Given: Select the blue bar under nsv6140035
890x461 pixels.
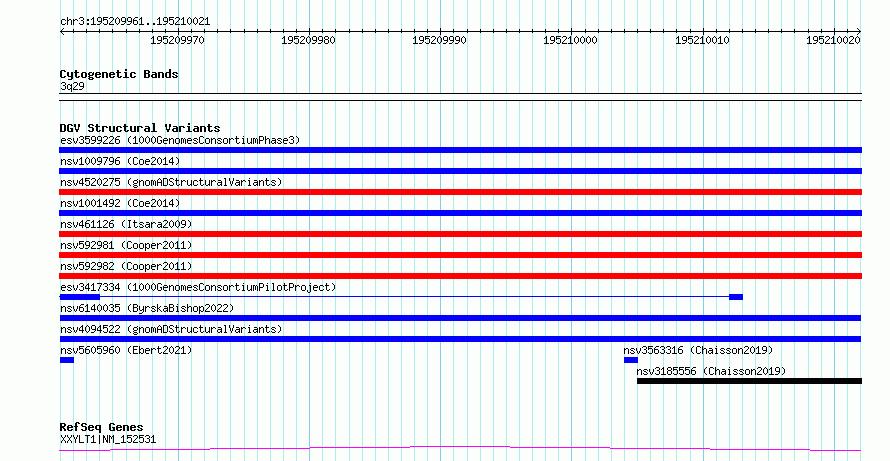Looking at the screenshot, I should (x=460, y=318).
